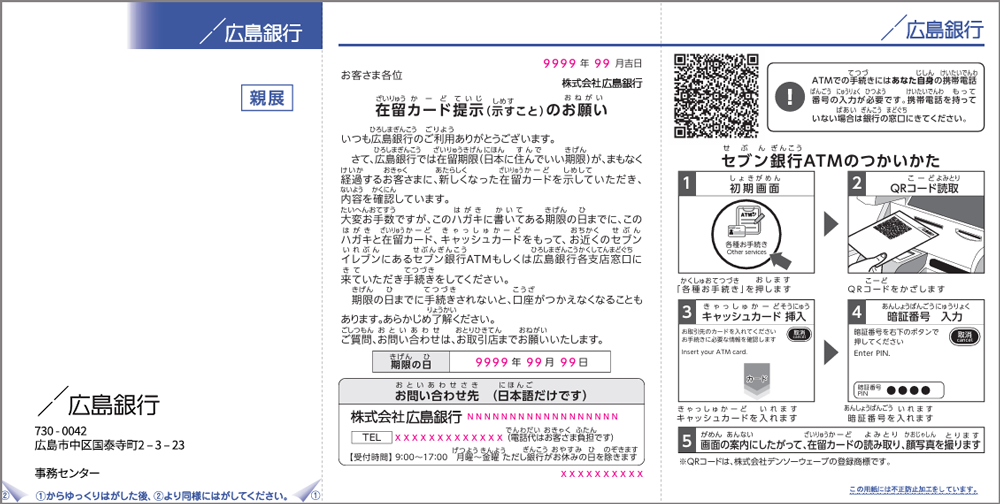Click the number 3 step badge

coord(686,312)
